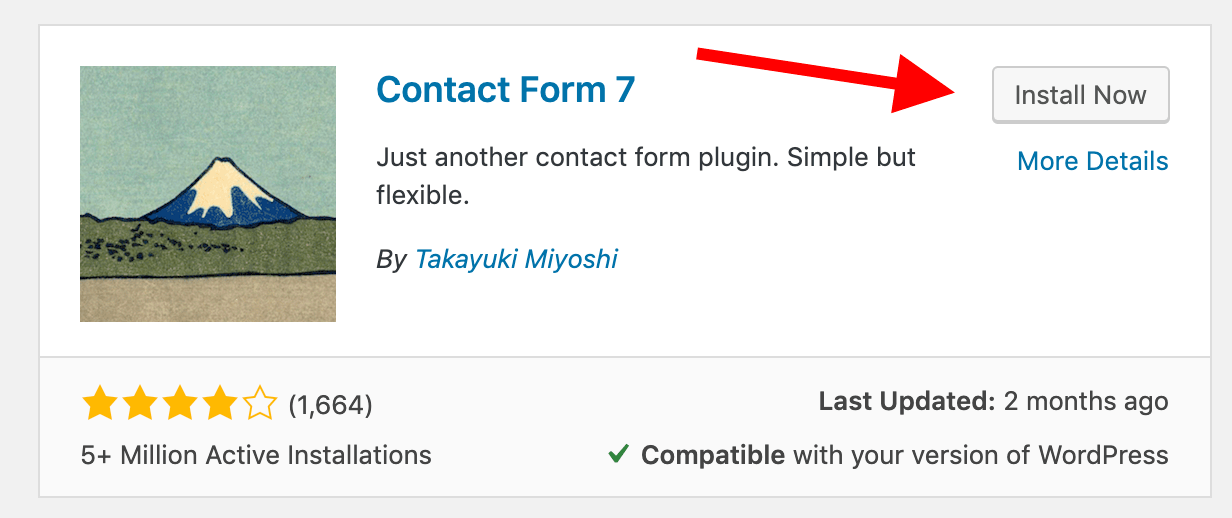Select the 5+ Million Active Installations text
1232x518 pixels.
coord(256,456)
